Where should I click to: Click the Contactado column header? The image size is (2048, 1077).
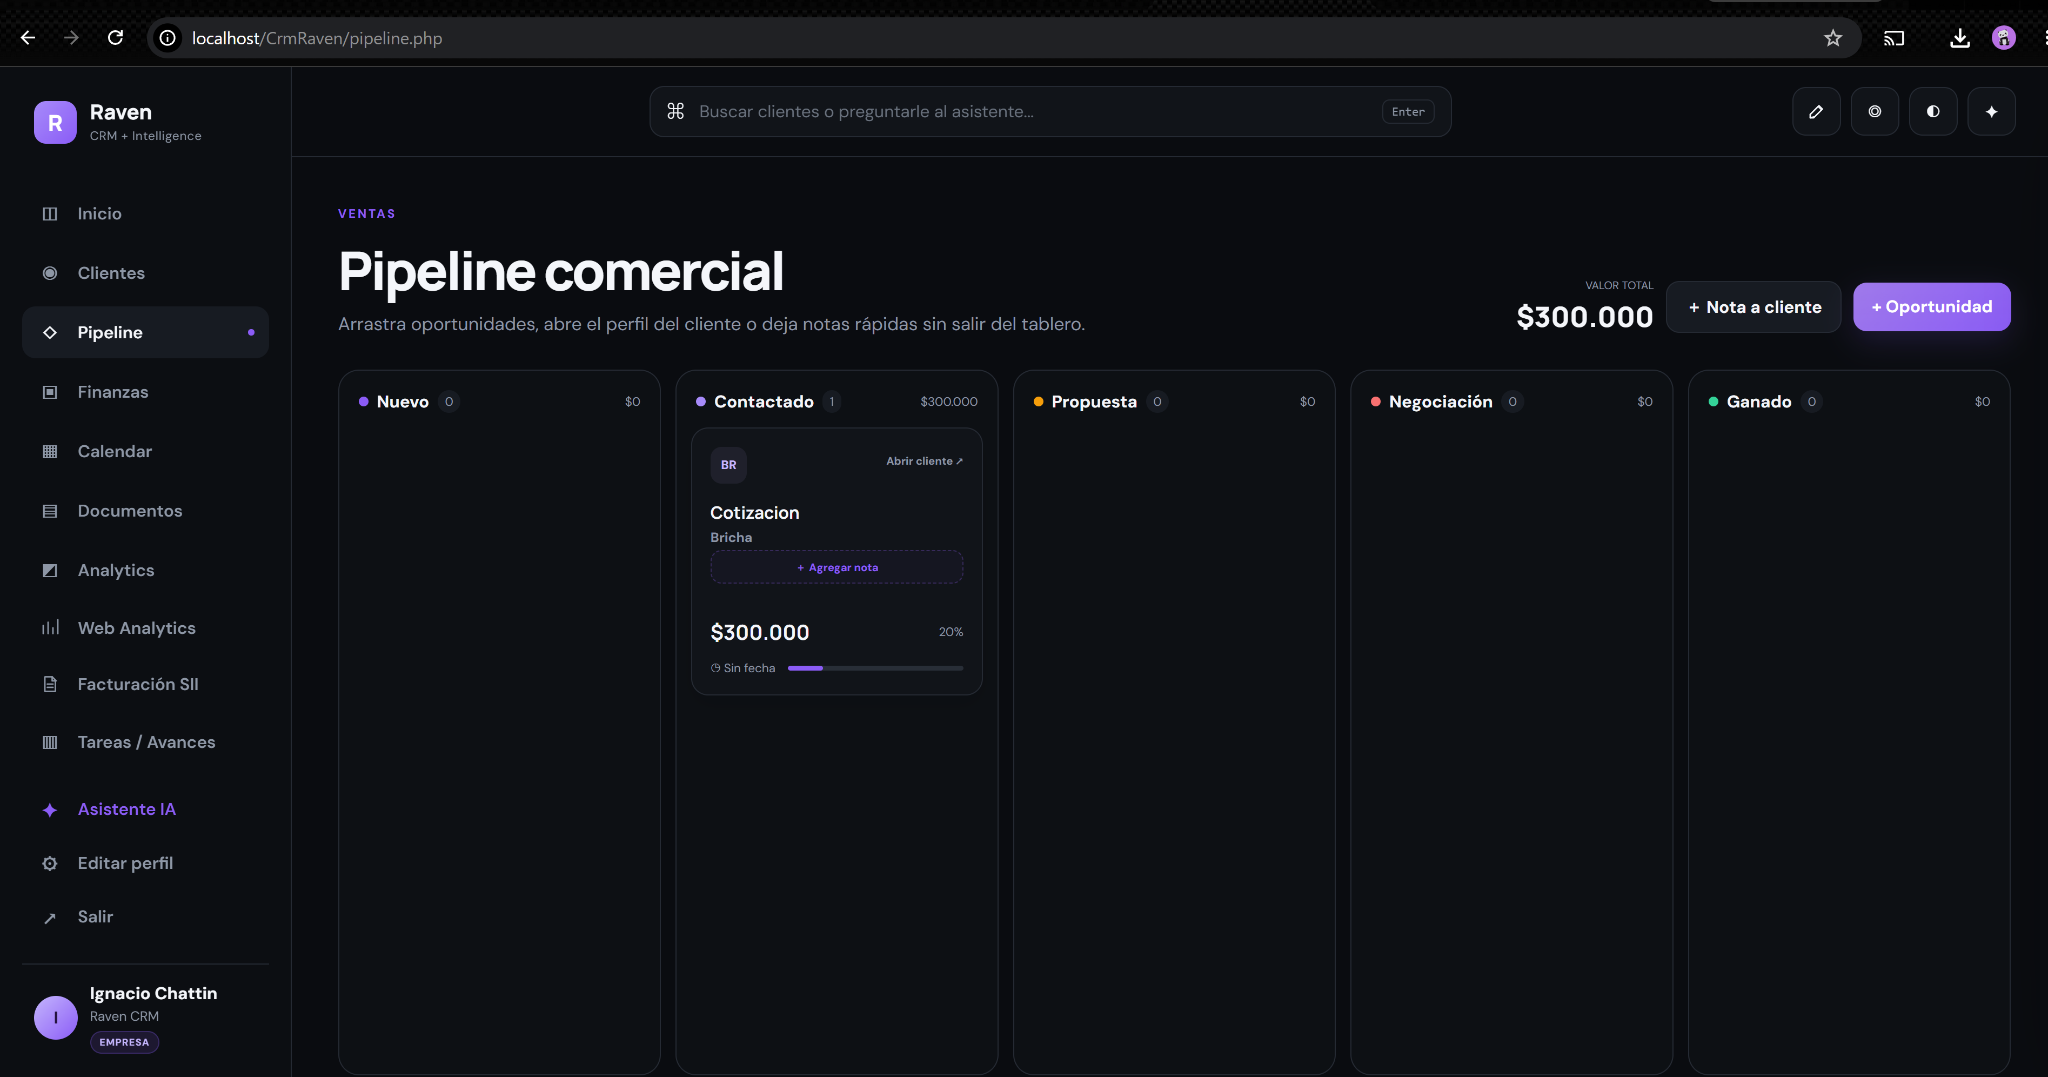[837, 402]
